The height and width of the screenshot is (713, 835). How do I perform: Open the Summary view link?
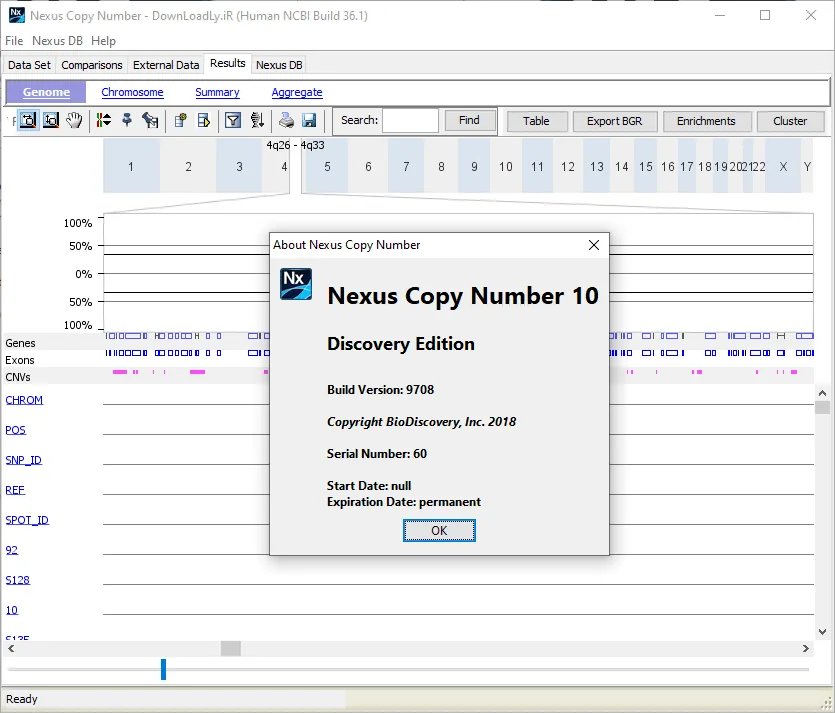pos(217,92)
